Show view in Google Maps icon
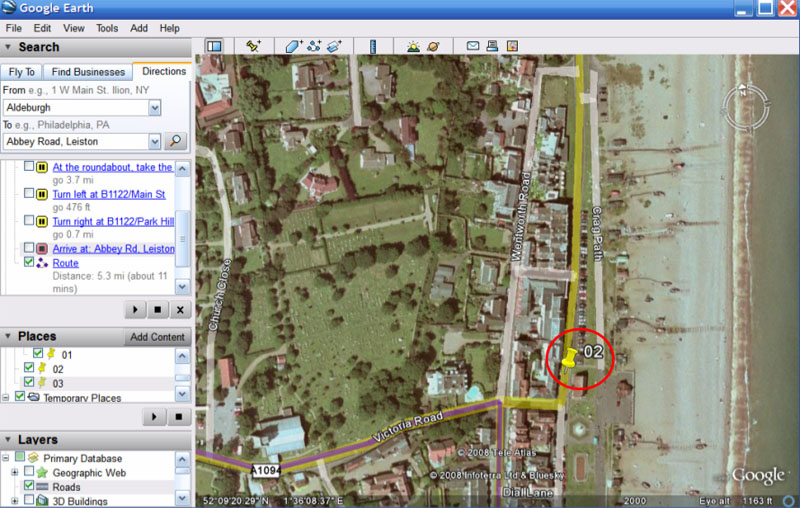 click(x=512, y=46)
